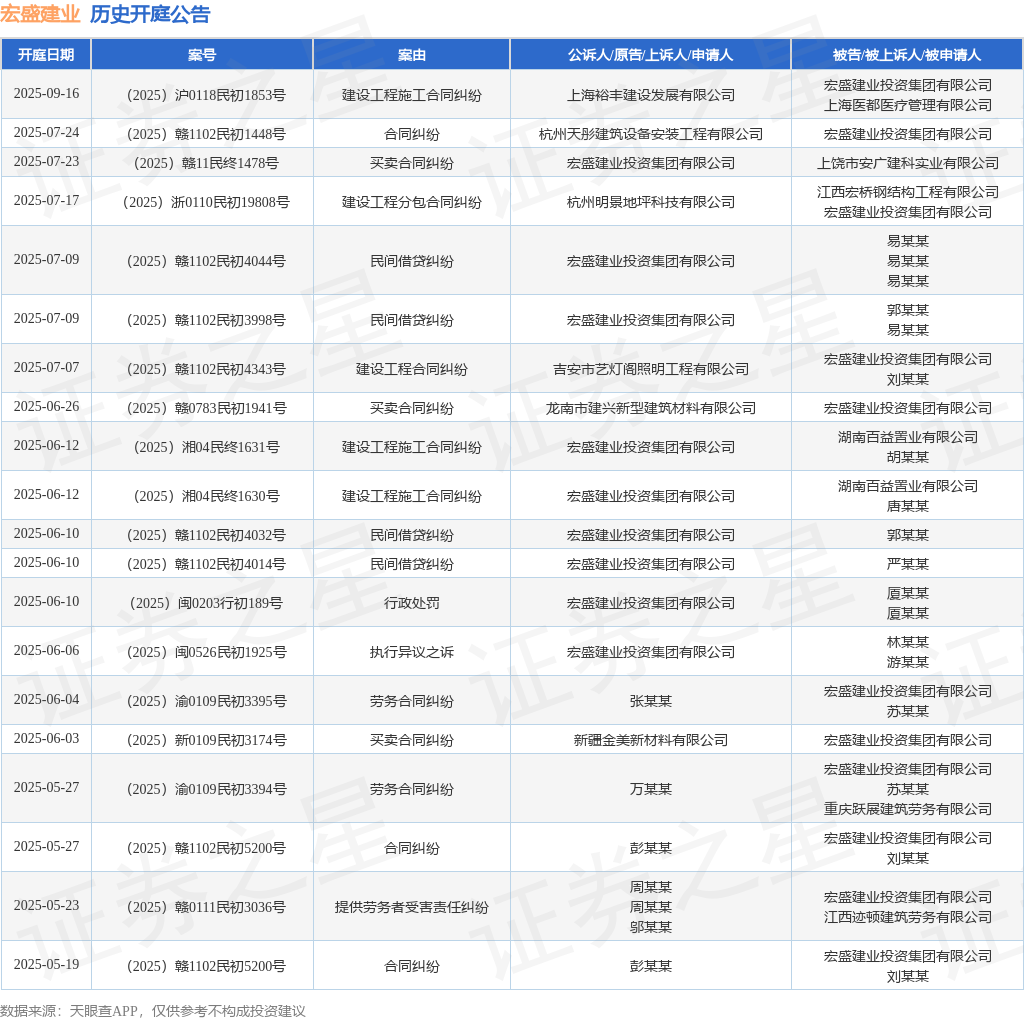This screenshot has height=1020, width=1024.
Task: Click plaintiff 龙南市建兴新型建筑材料有限公司
Action: coord(650,408)
